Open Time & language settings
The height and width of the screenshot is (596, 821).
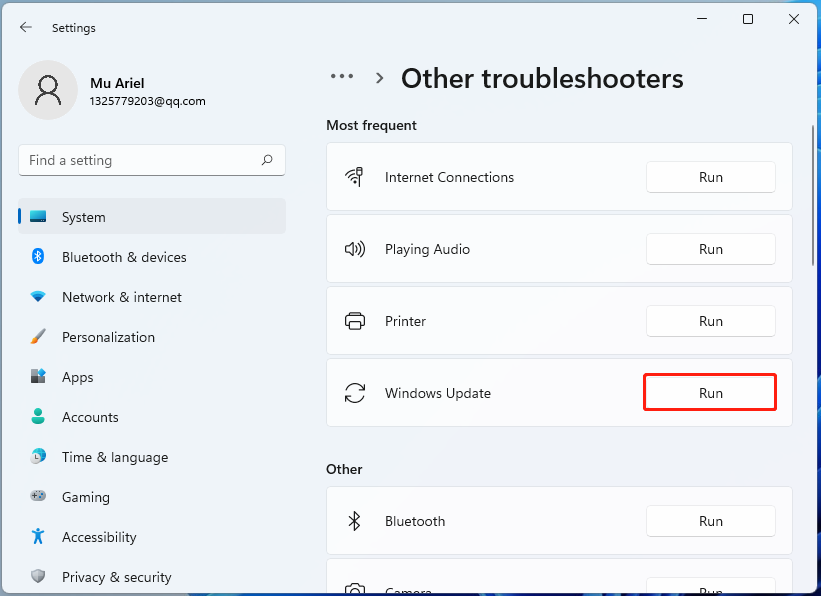pos(152,457)
